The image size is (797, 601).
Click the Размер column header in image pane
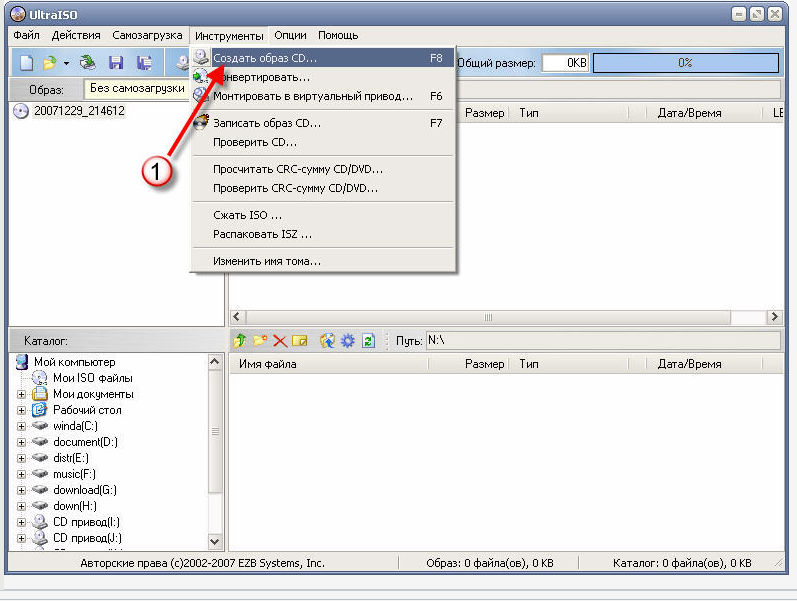(484, 113)
